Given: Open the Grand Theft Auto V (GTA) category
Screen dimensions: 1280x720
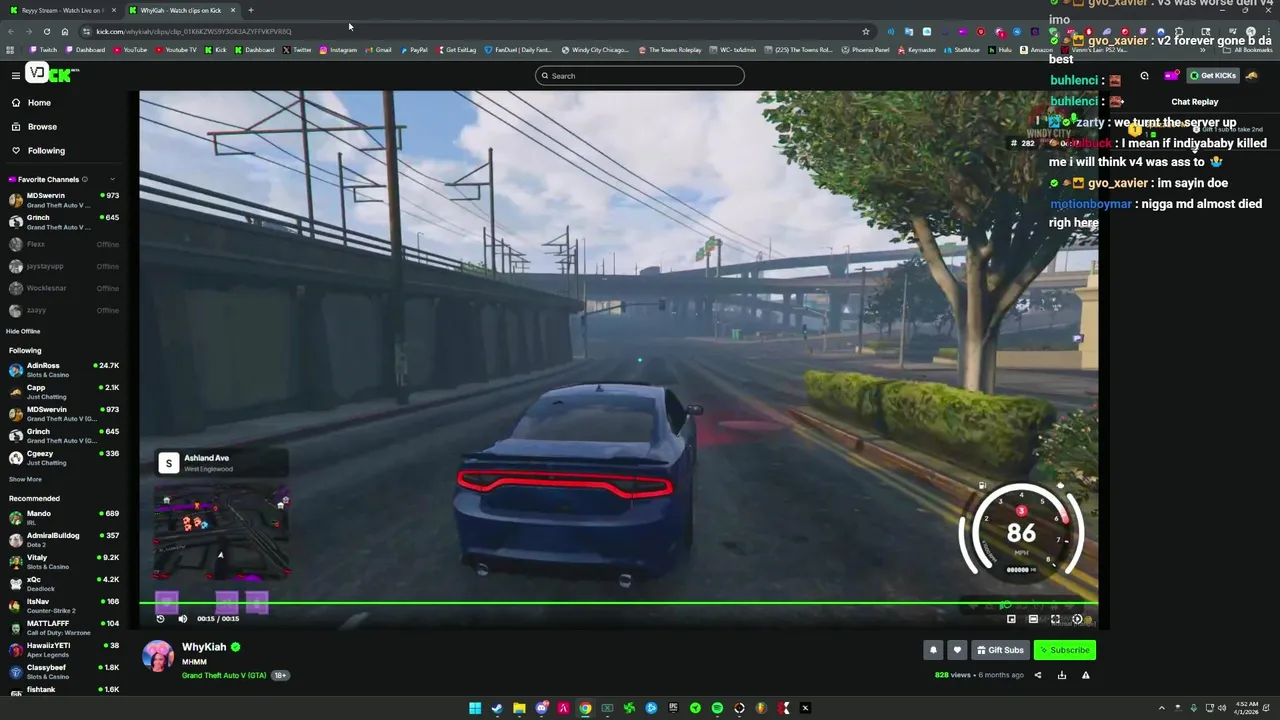Looking at the screenshot, I should 224,676.
